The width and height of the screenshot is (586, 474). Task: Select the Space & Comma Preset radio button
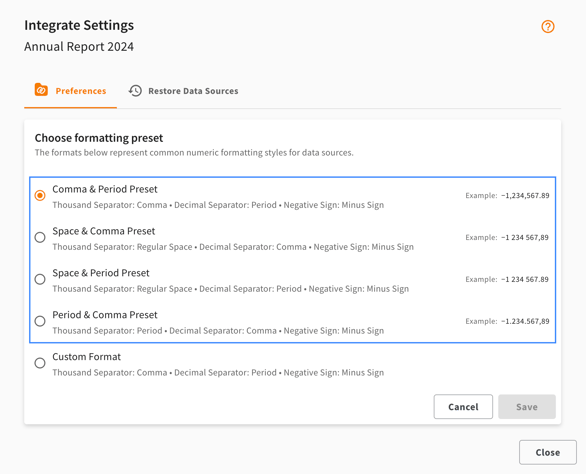pyautogui.click(x=40, y=237)
